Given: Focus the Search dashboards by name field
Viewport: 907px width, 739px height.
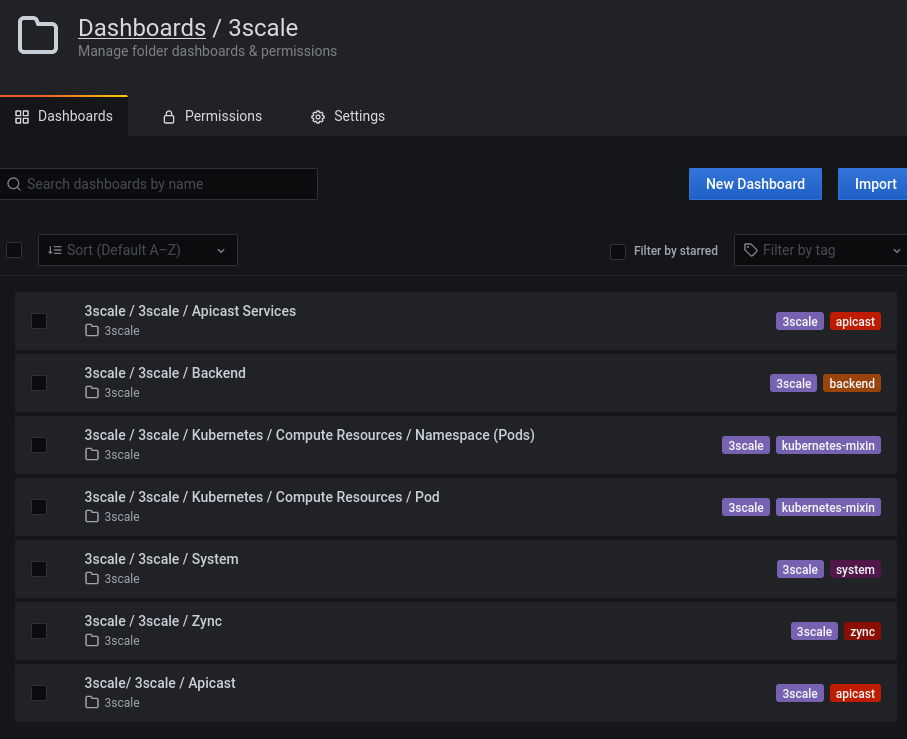Looking at the screenshot, I should point(165,184).
